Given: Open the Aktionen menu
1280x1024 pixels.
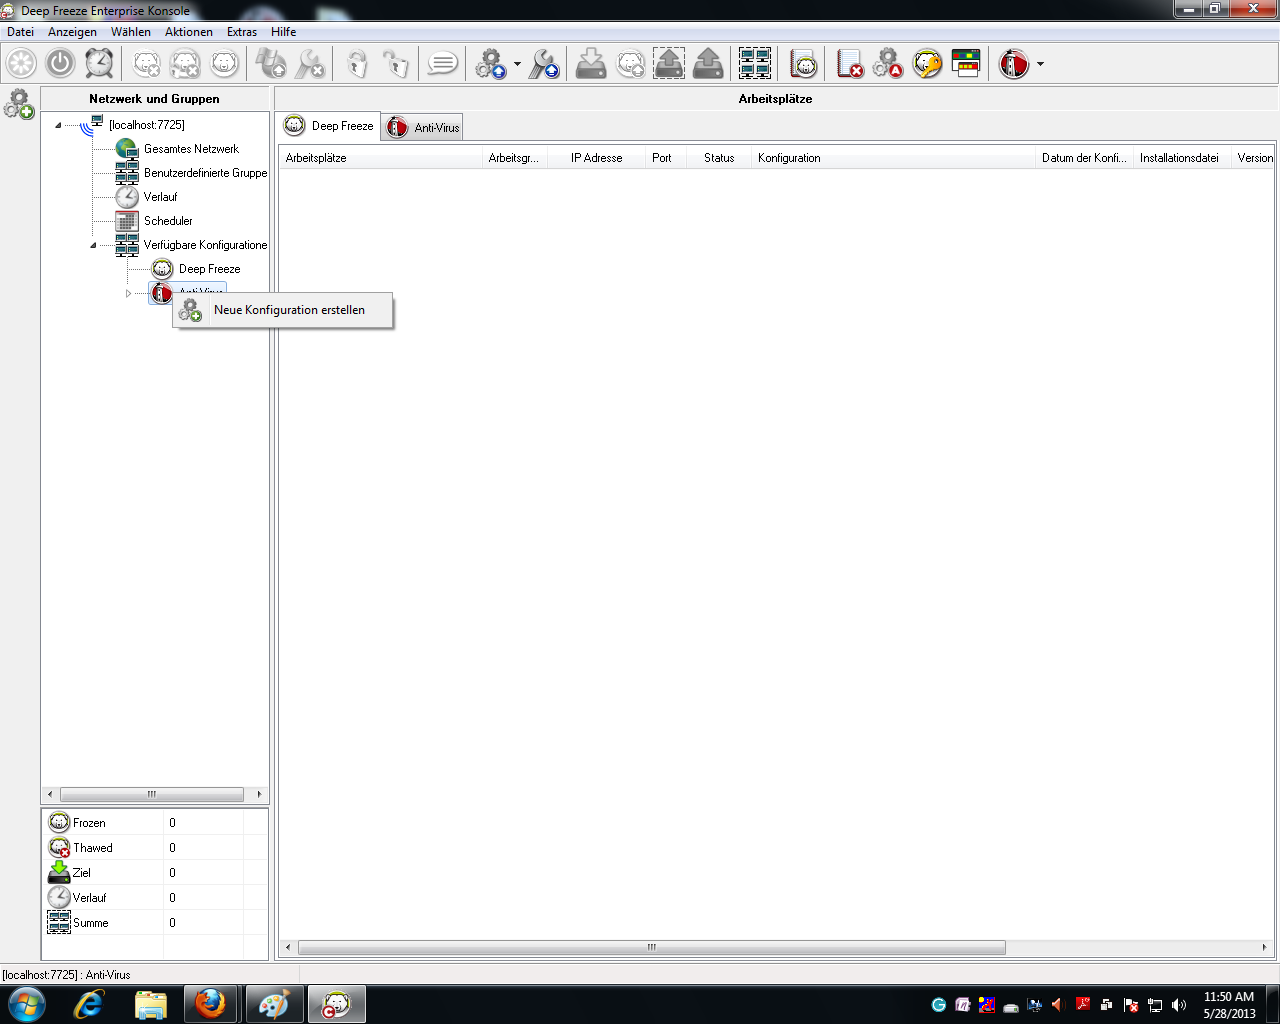Looking at the screenshot, I should coord(189,32).
